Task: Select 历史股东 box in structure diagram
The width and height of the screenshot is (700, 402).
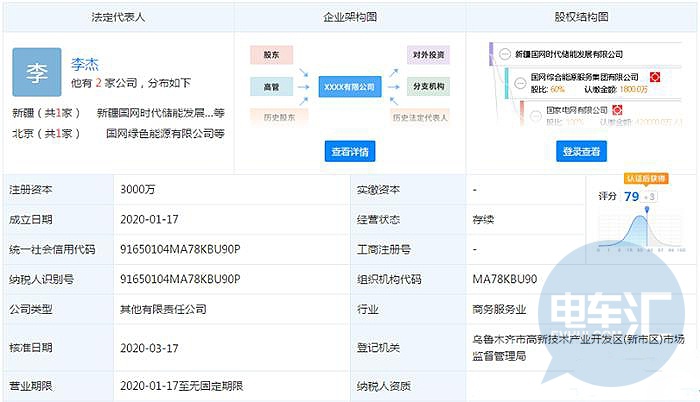Action: 279,117
